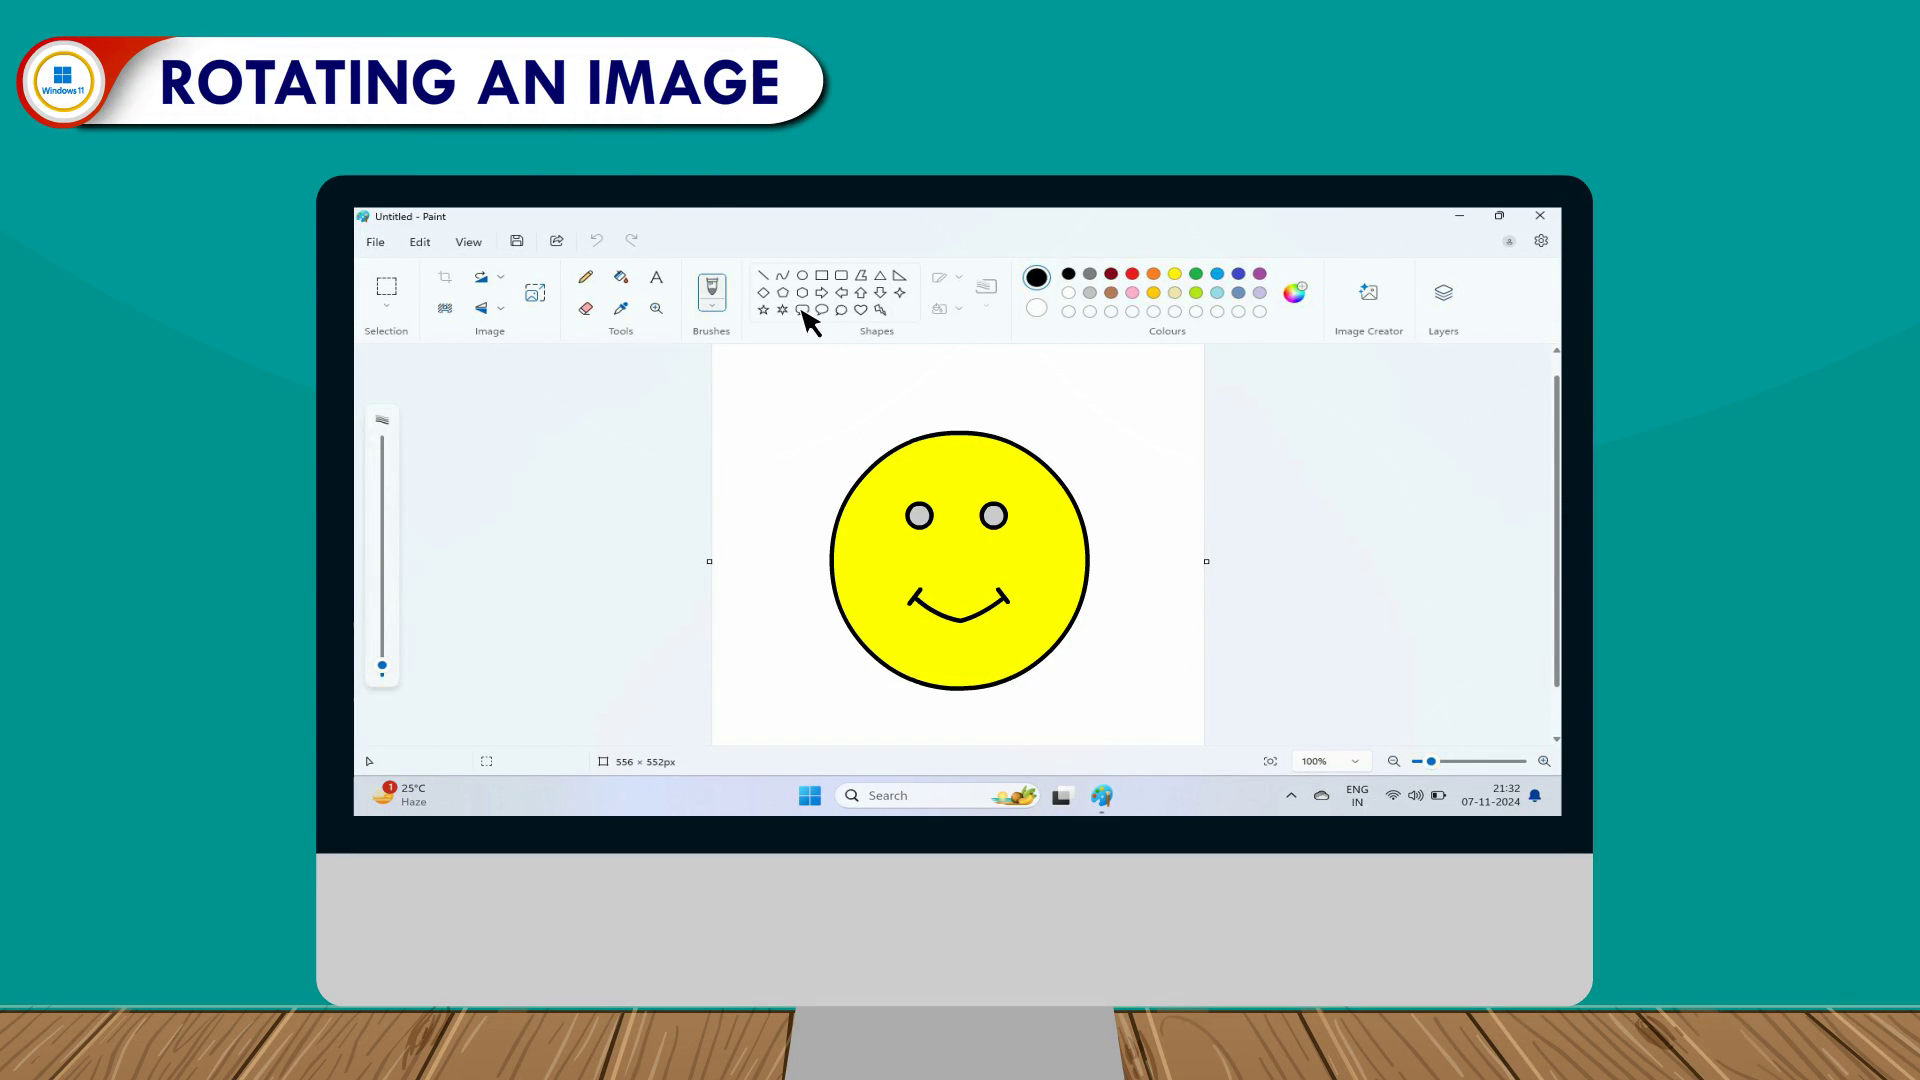The width and height of the screenshot is (1920, 1080).
Task: Pick the red colour swatch
Action: (1132, 274)
